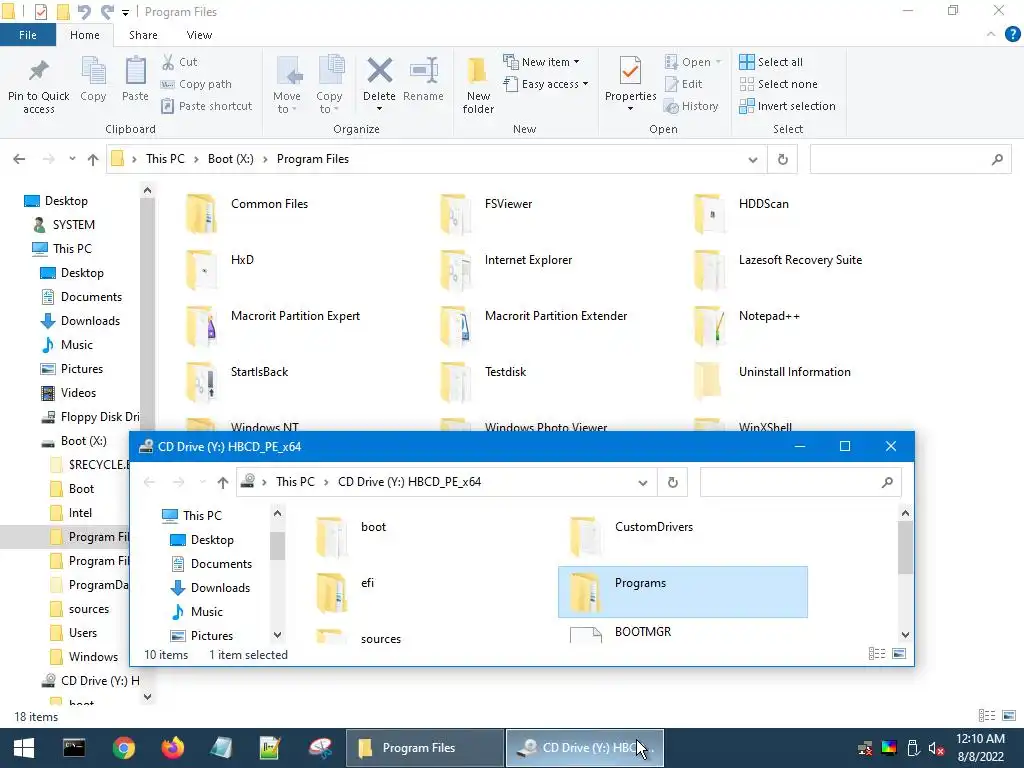Open the ribbon Help icon
The image size is (1024, 768).
[1012, 35]
